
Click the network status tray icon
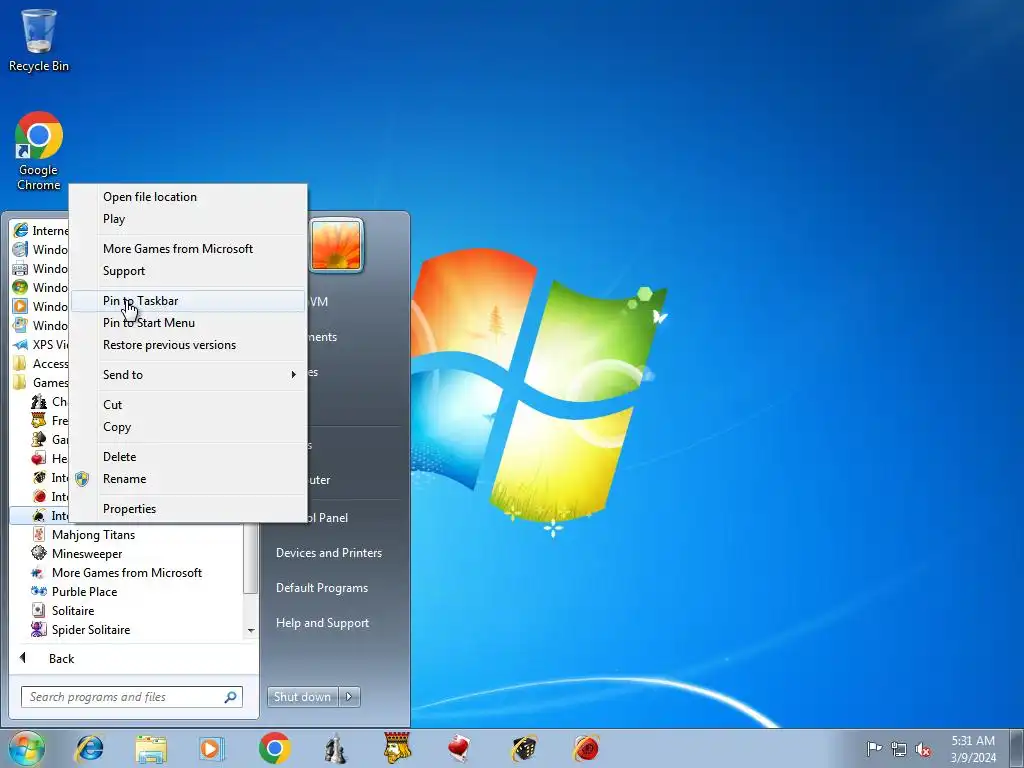click(x=899, y=749)
